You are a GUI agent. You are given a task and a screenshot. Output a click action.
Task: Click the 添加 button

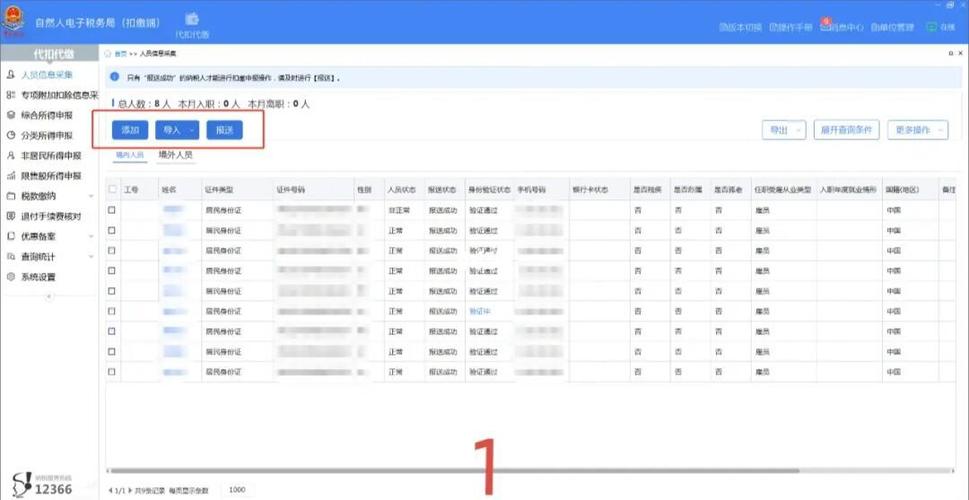pyautogui.click(x=130, y=130)
